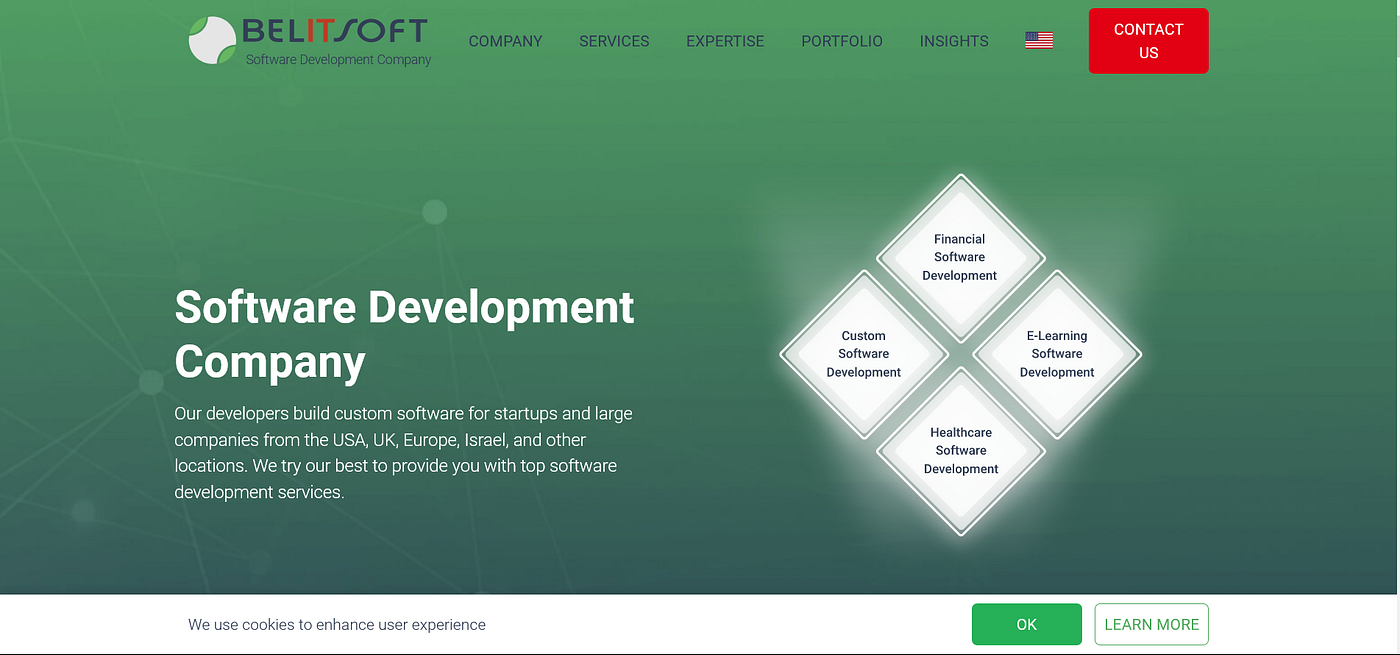Click the Software Development Company heading
The width and height of the screenshot is (1400, 655).
coord(404,335)
